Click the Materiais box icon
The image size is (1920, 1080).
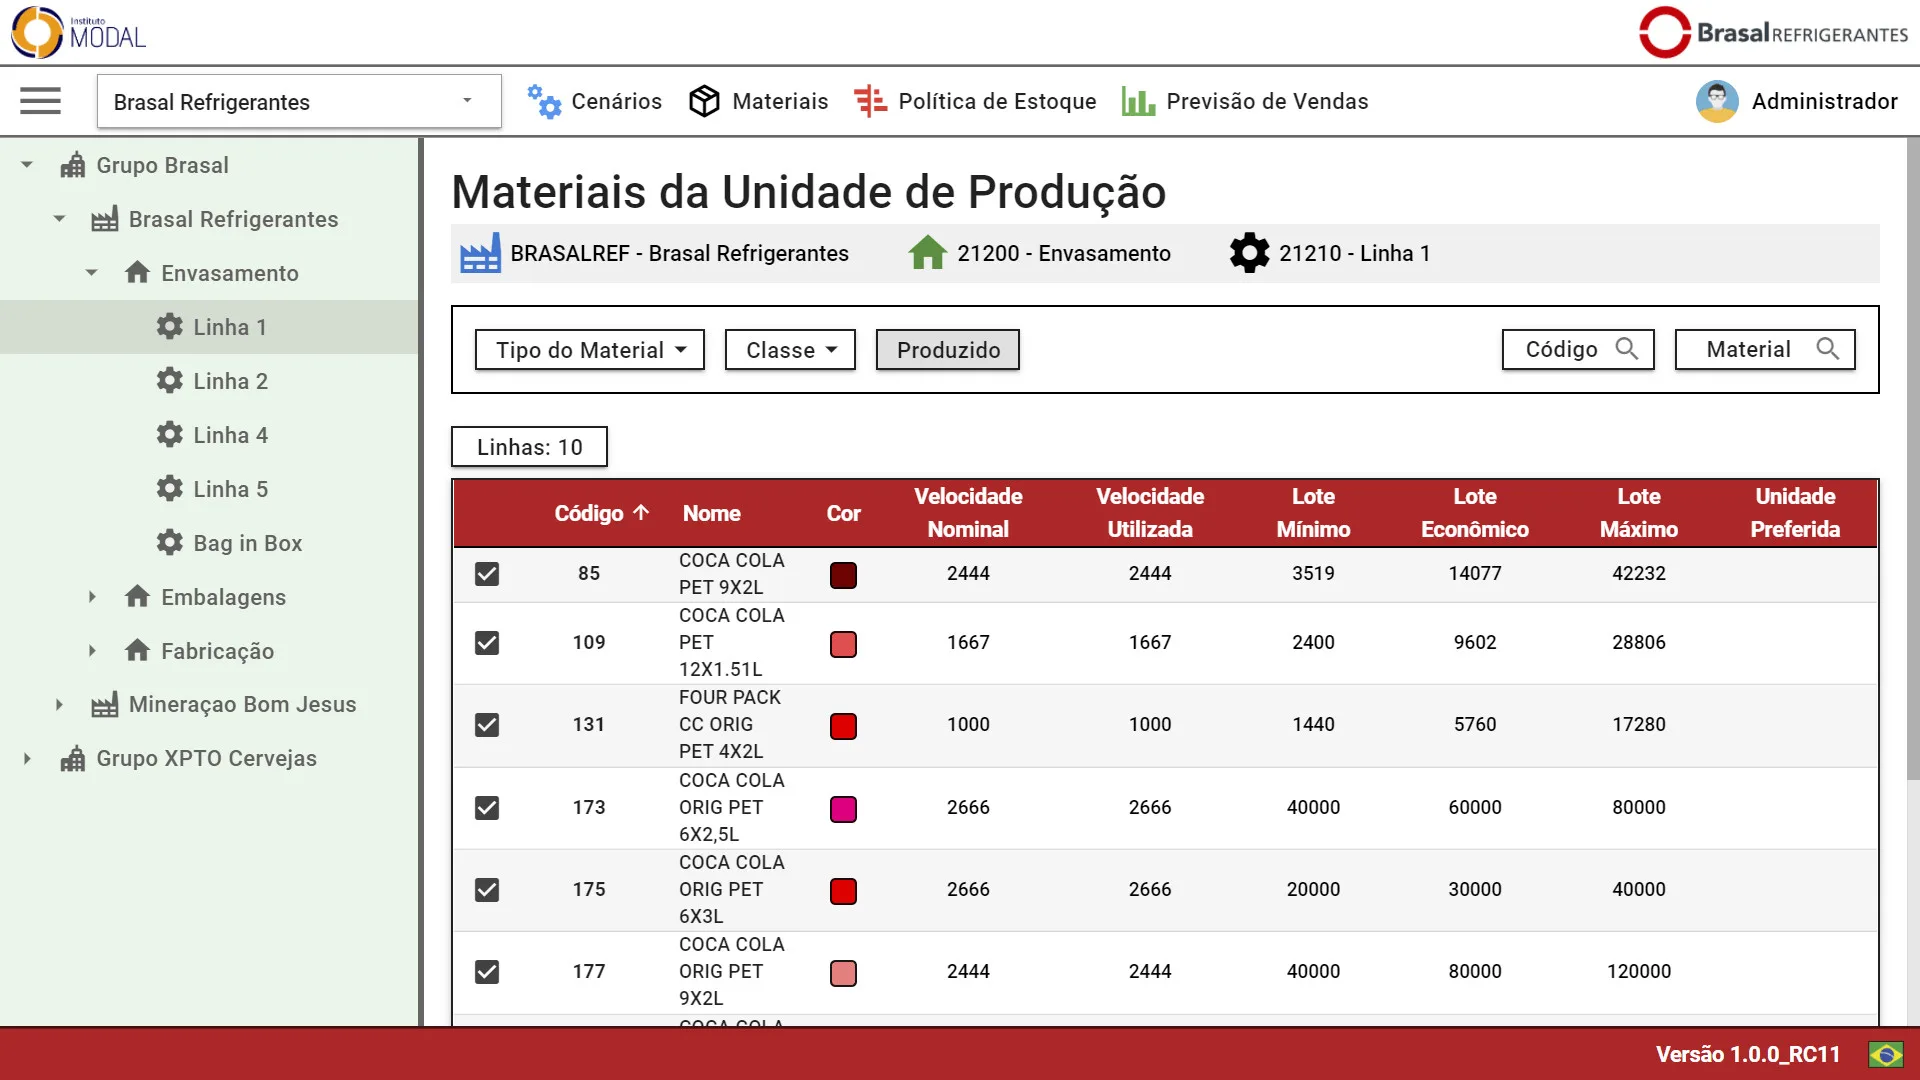704,101
